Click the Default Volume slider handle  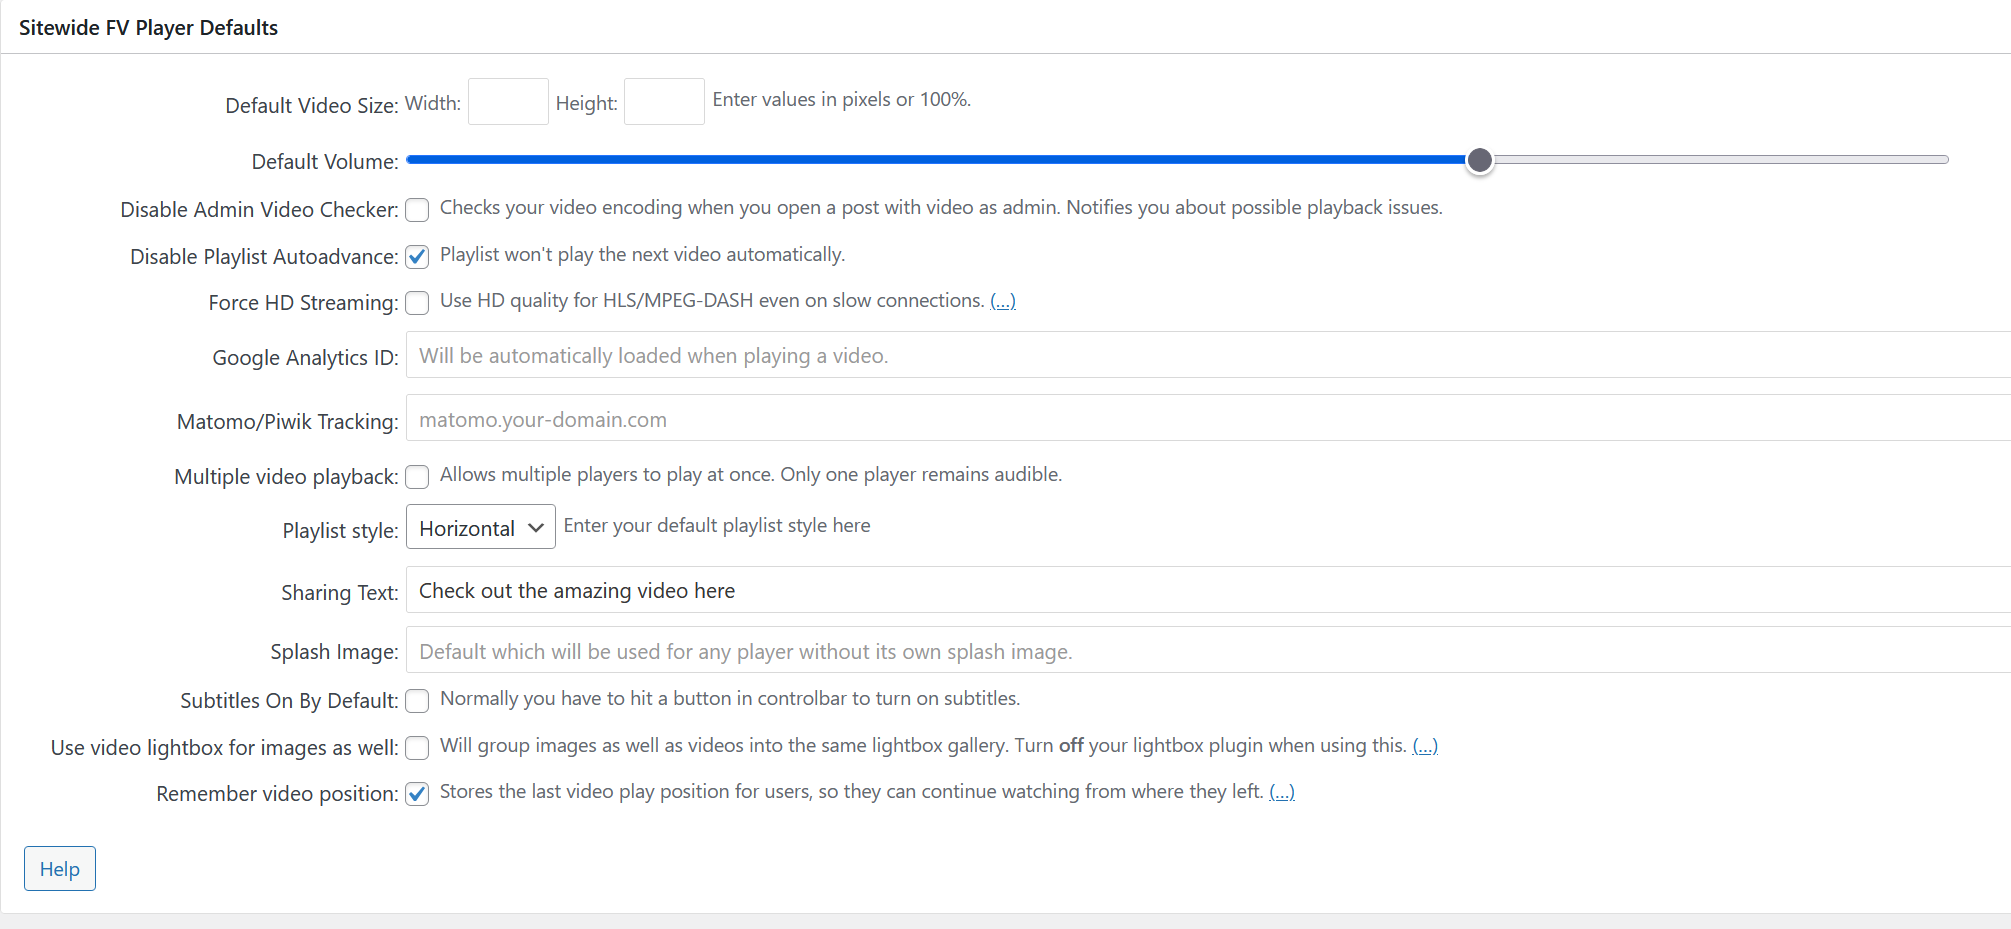coord(1480,160)
